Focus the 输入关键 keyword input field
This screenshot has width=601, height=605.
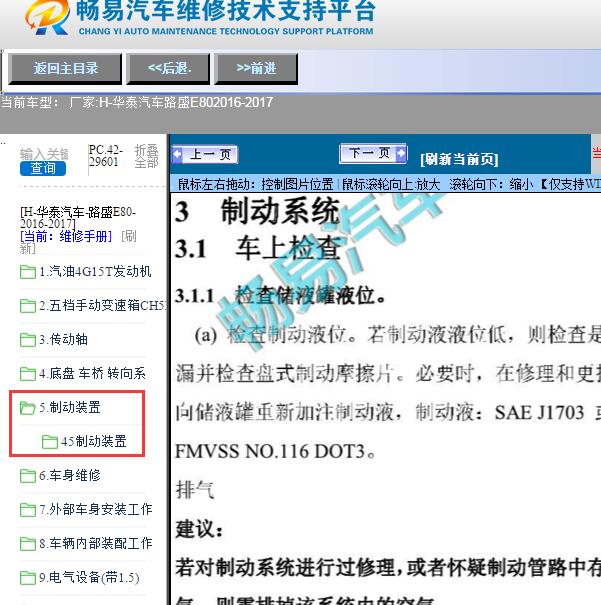click(x=44, y=154)
